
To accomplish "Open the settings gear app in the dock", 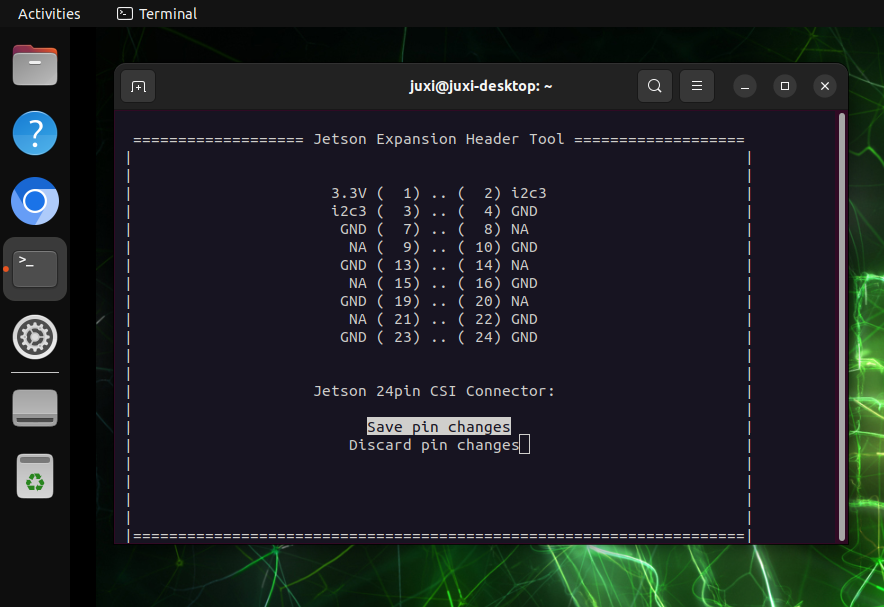I will tap(35, 337).
